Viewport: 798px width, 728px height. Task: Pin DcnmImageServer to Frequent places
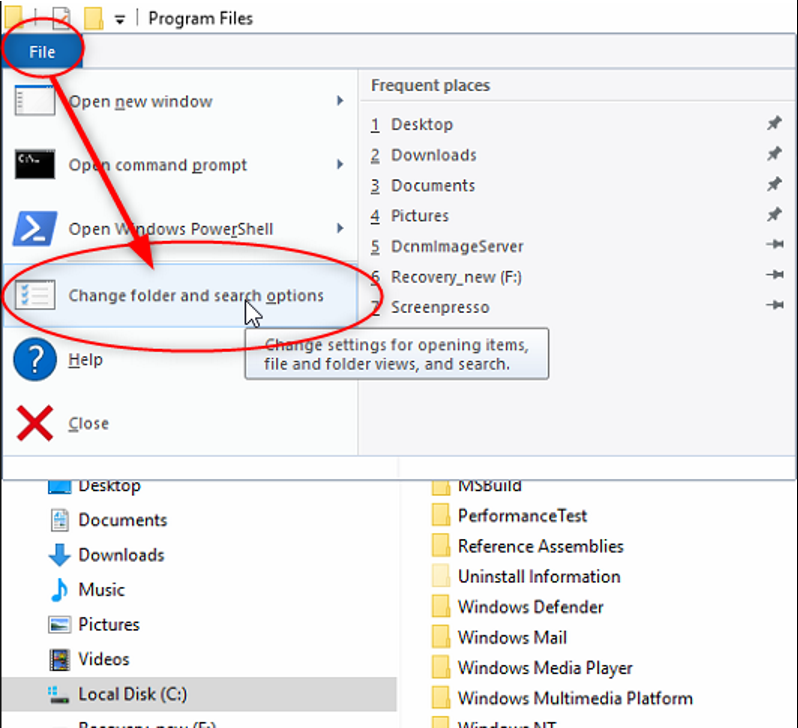coord(773,246)
